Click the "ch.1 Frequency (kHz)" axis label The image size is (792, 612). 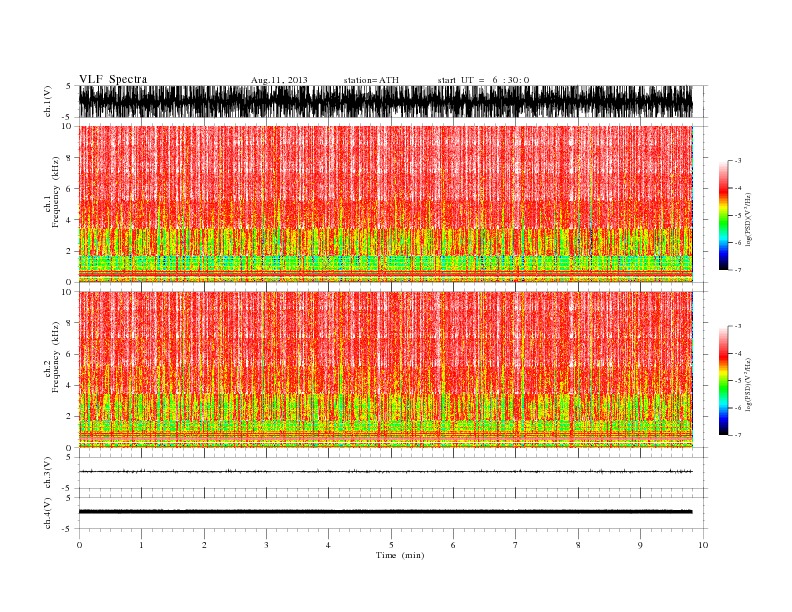[x=52, y=192]
